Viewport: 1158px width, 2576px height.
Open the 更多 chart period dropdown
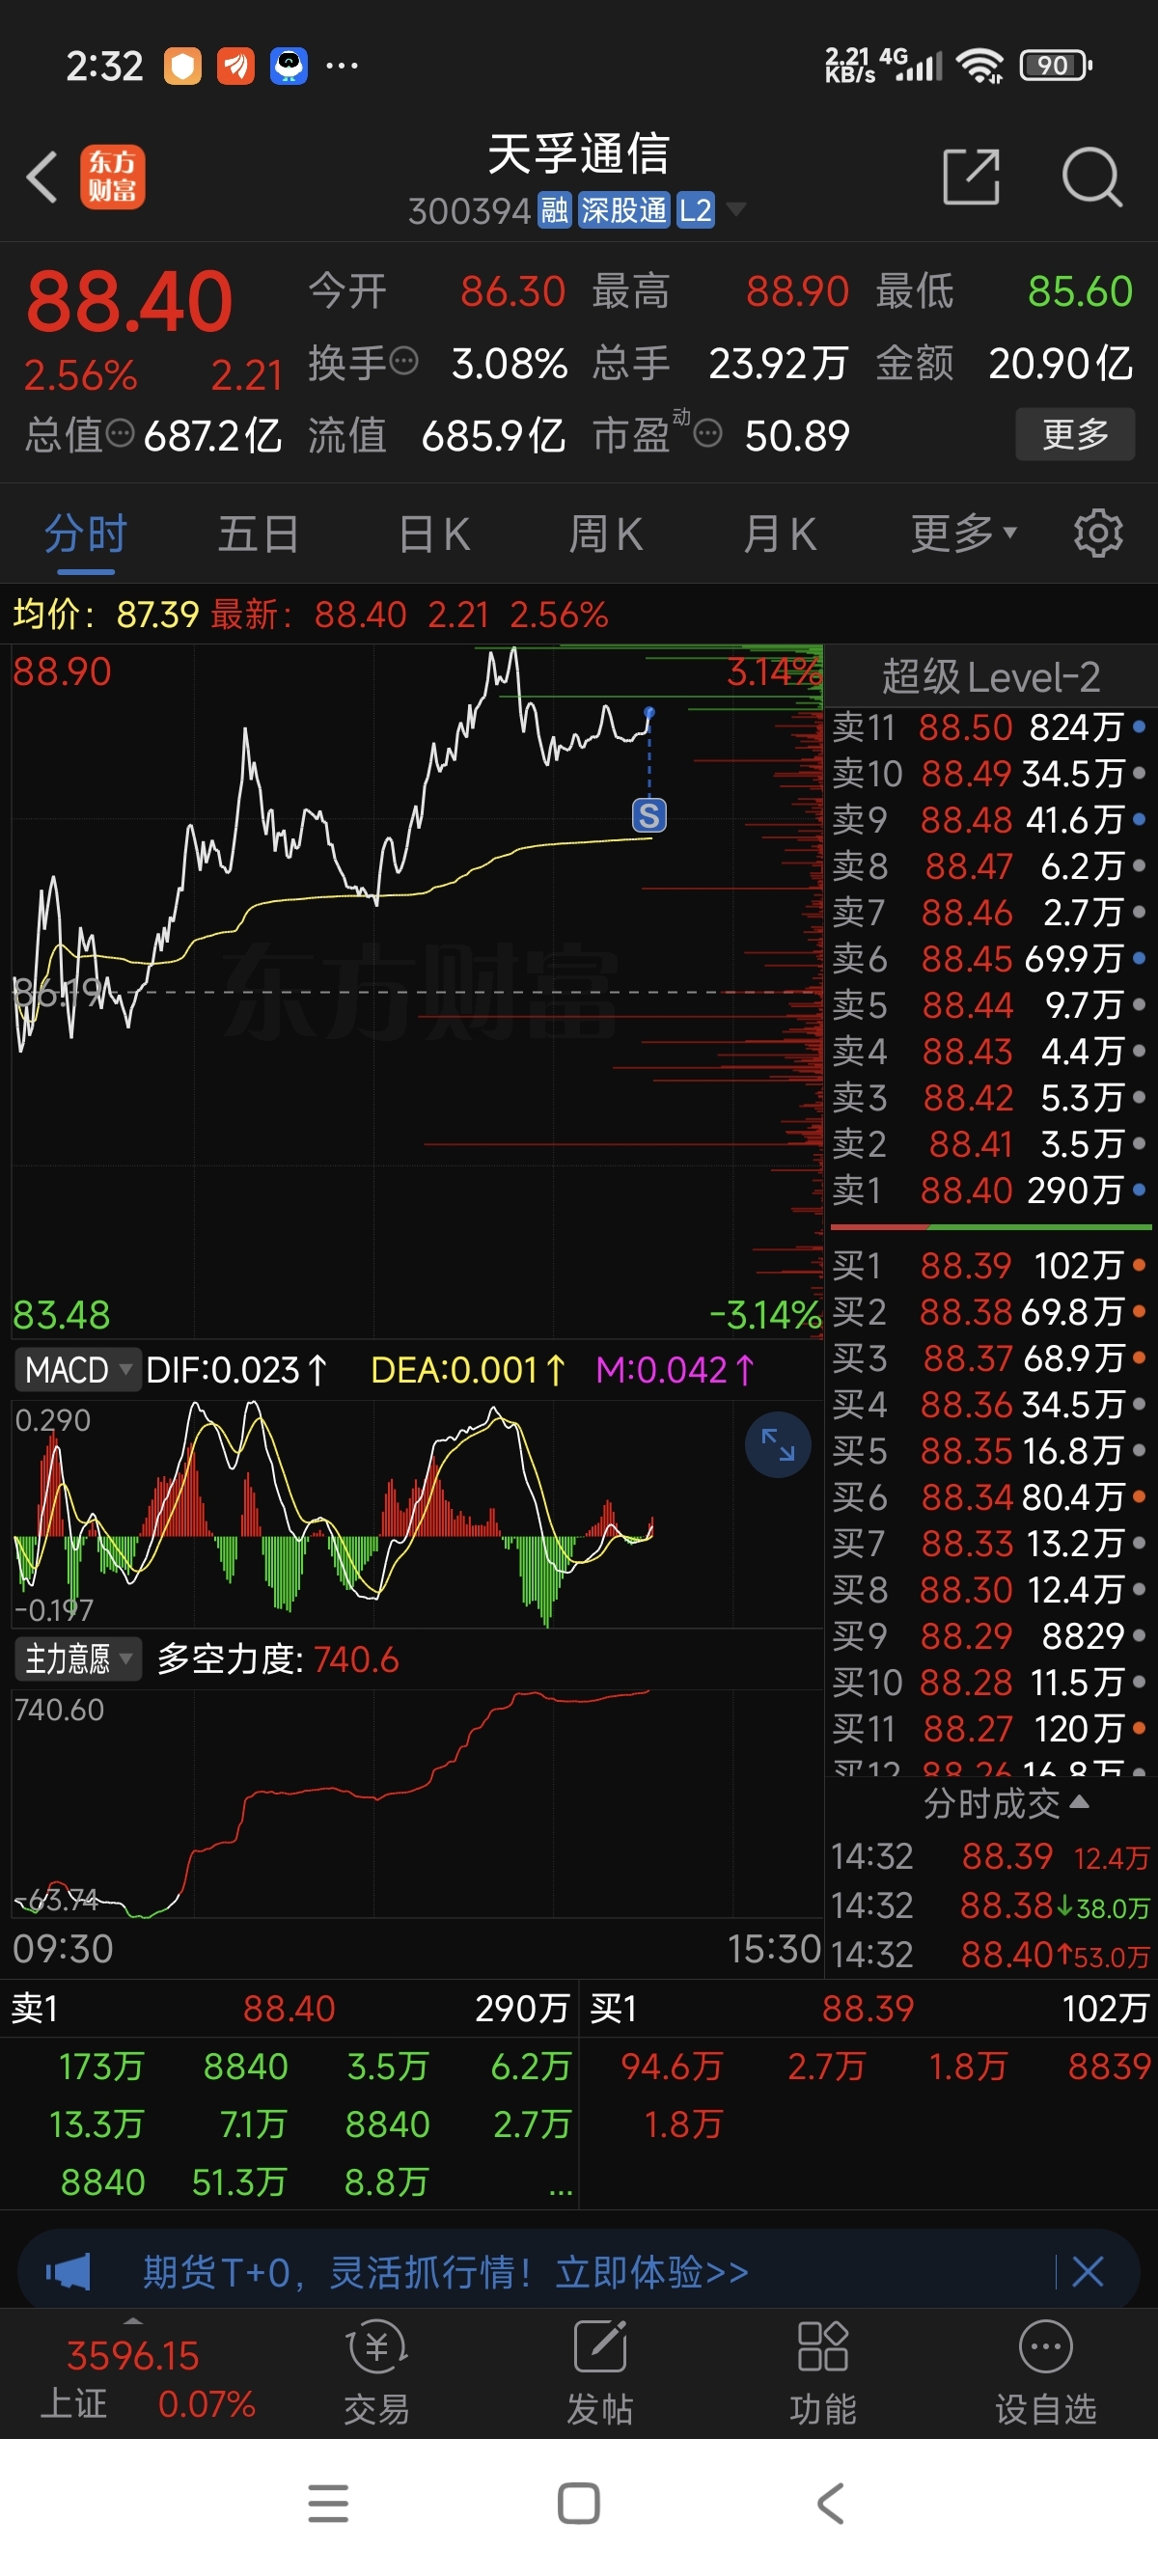pos(963,533)
